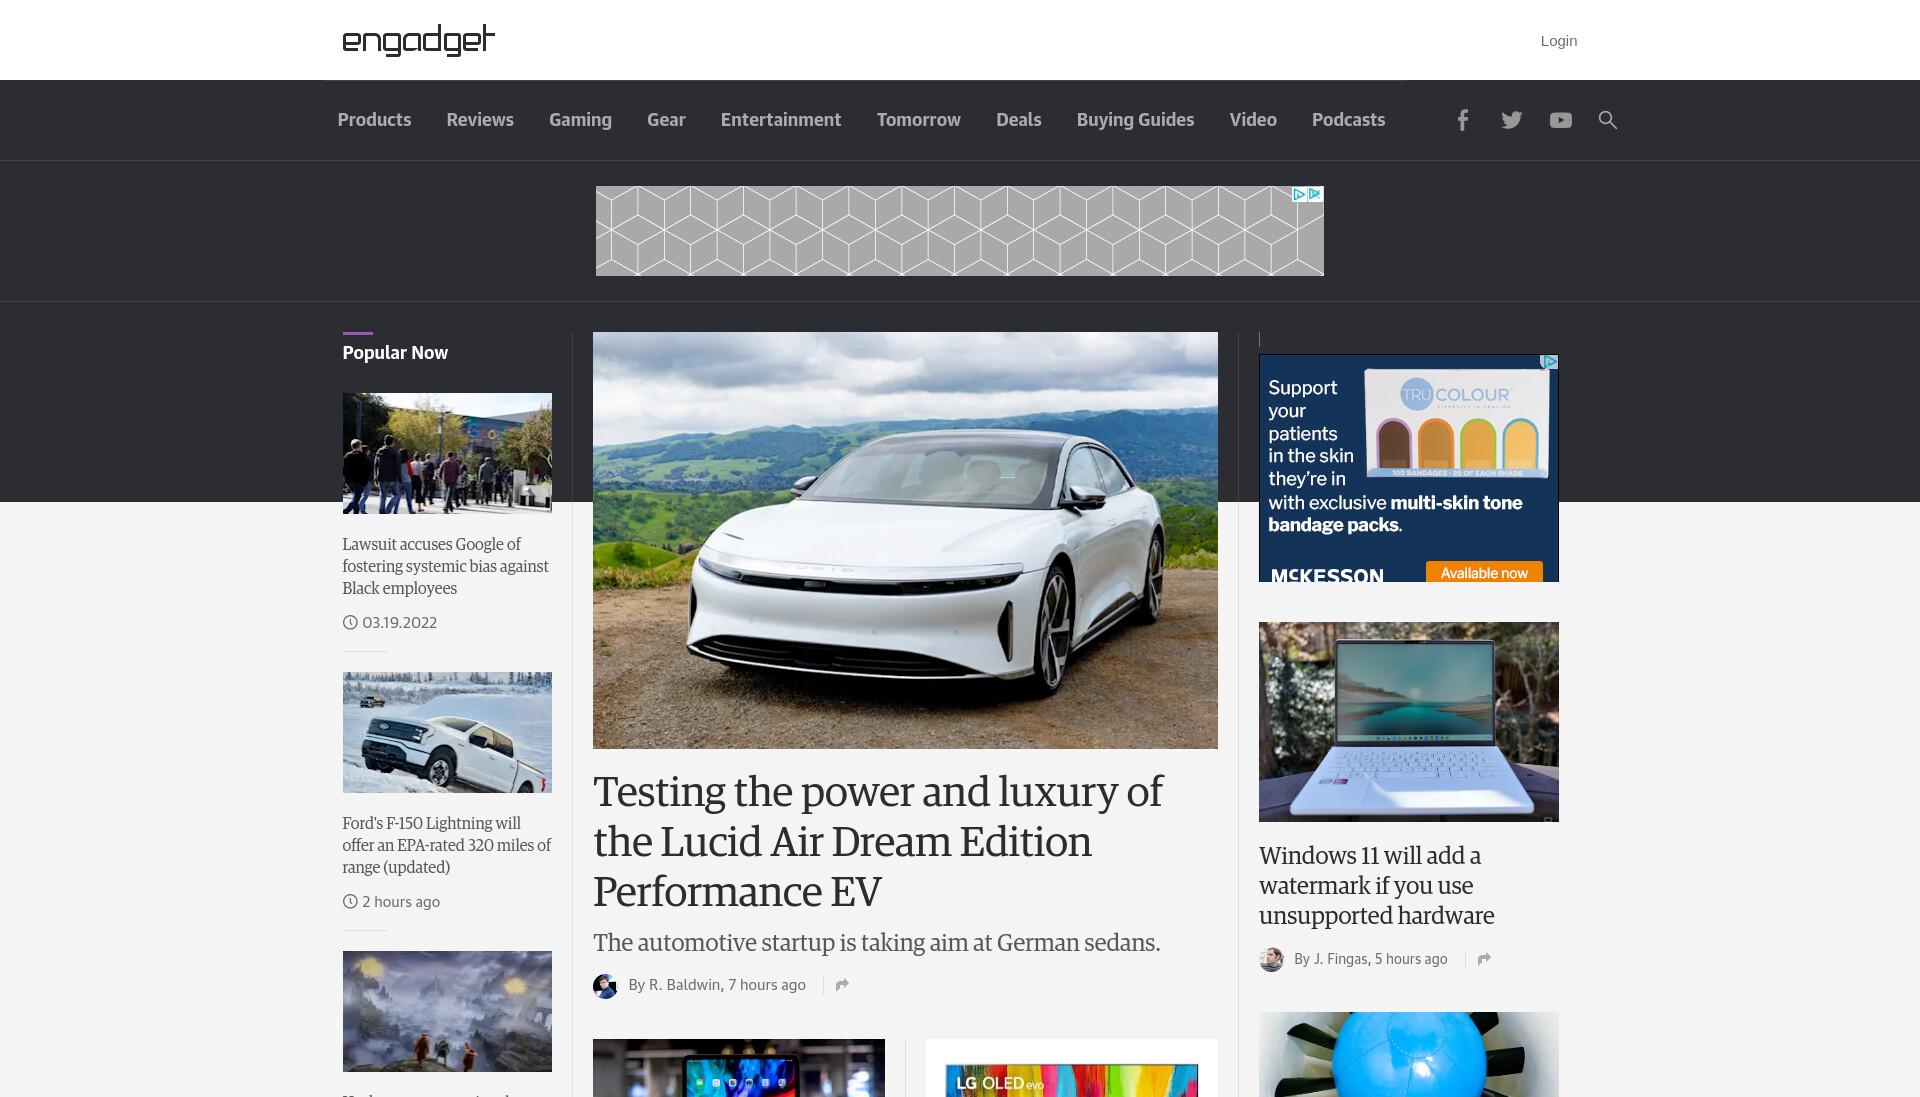Click the Engadget logo
Viewport: 1920px width, 1097px height.
pyautogui.click(x=418, y=40)
